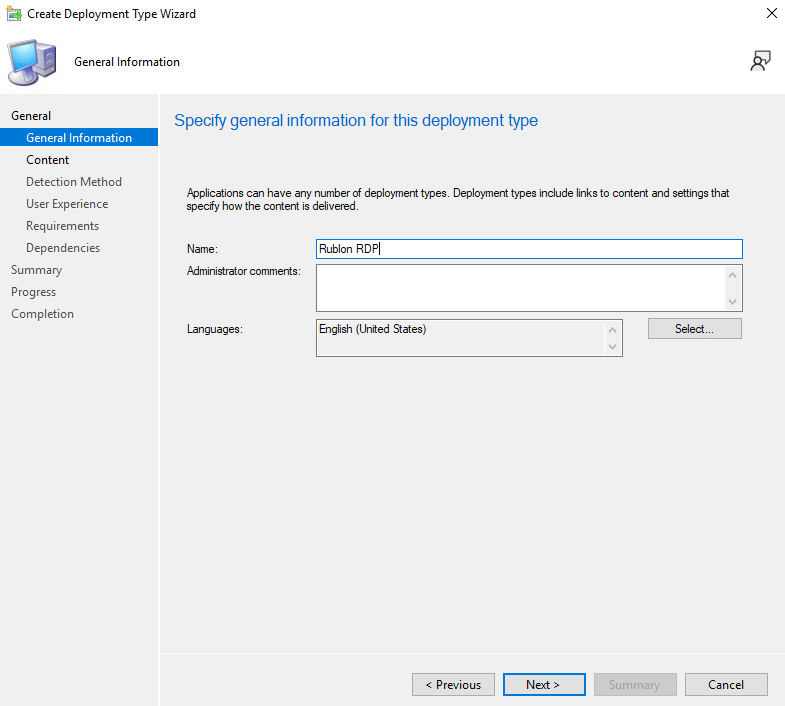The height and width of the screenshot is (706, 785).
Task: Click the computer icon in the header
Action: 33,62
